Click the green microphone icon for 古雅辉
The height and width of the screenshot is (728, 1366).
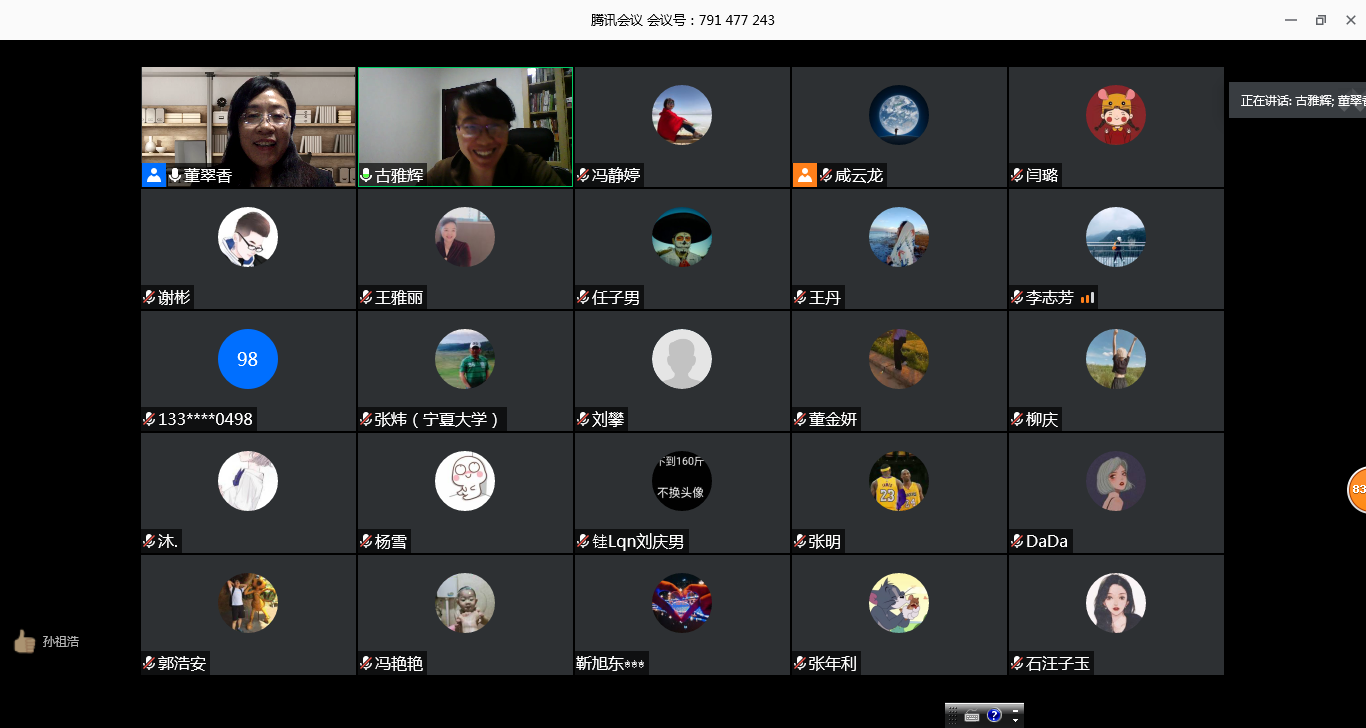tap(366, 176)
